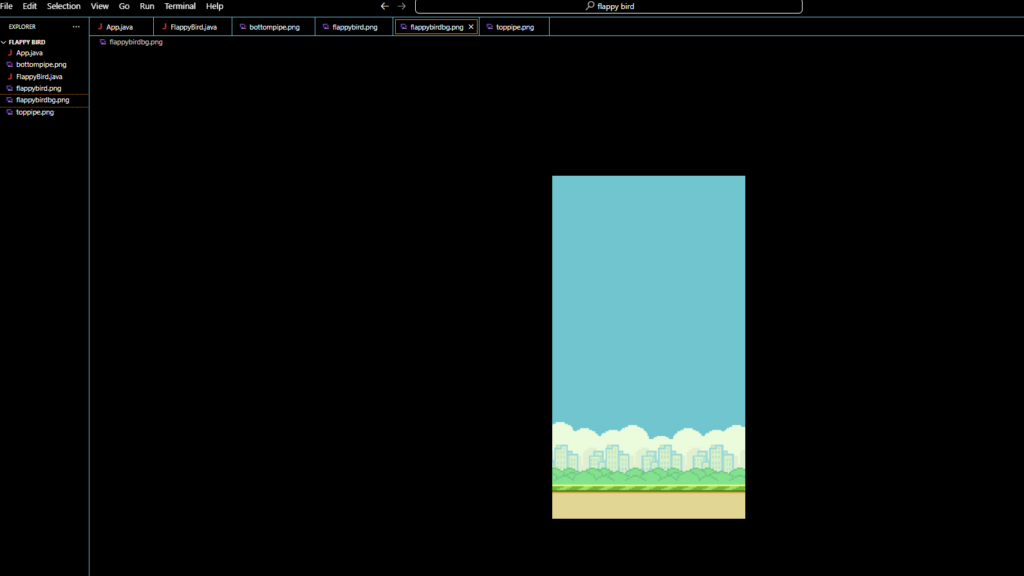Click Java icon on App.java tab
The image size is (1024, 576).
[100, 27]
